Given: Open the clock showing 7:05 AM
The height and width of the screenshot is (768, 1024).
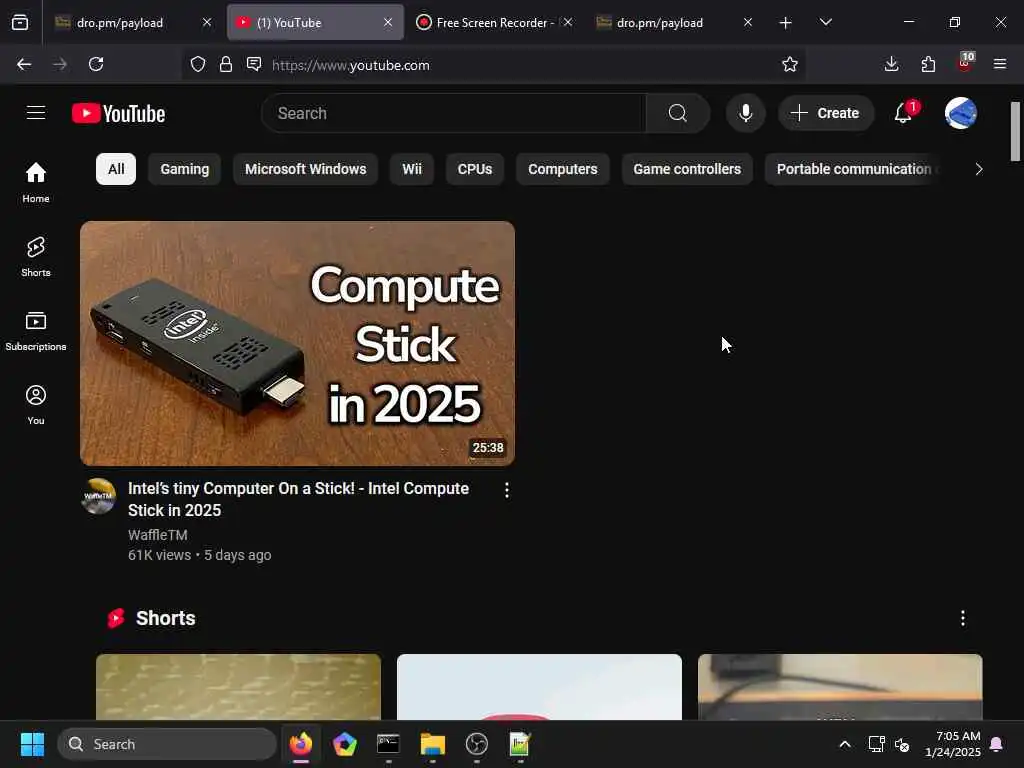Looking at the screenshot, I should tap(953, 744).
